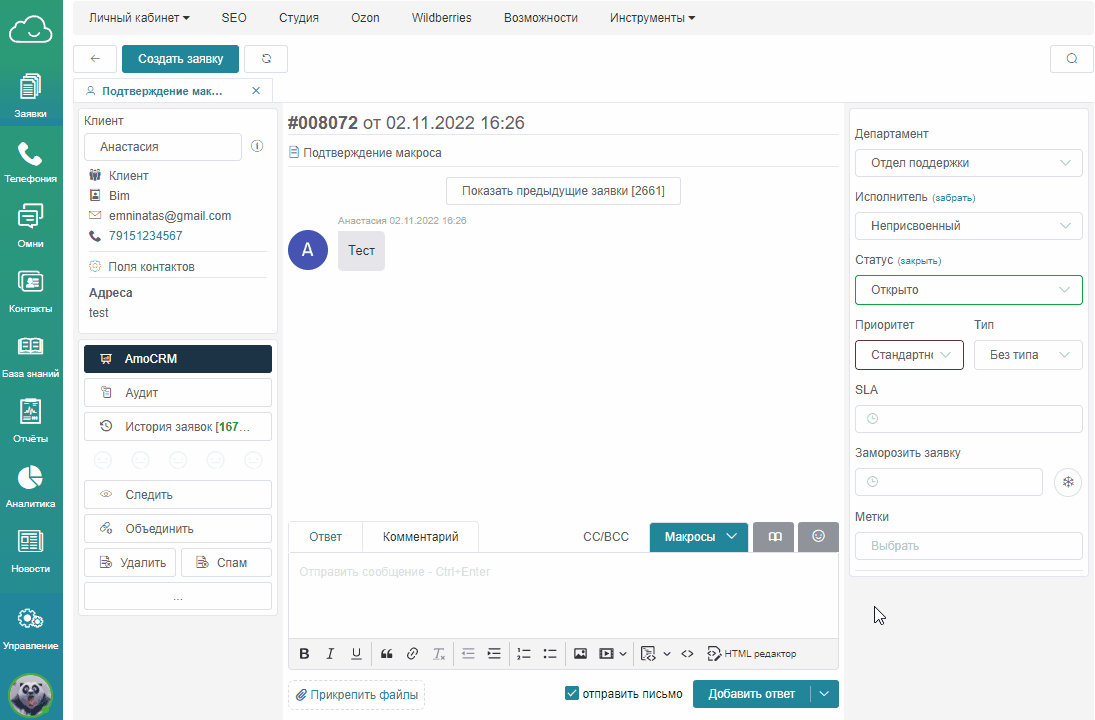The height and width of the screenshot is (720, 1095).
Task: Close the Подтверждение мак... ticket tab
Action: tap(256, 91)
